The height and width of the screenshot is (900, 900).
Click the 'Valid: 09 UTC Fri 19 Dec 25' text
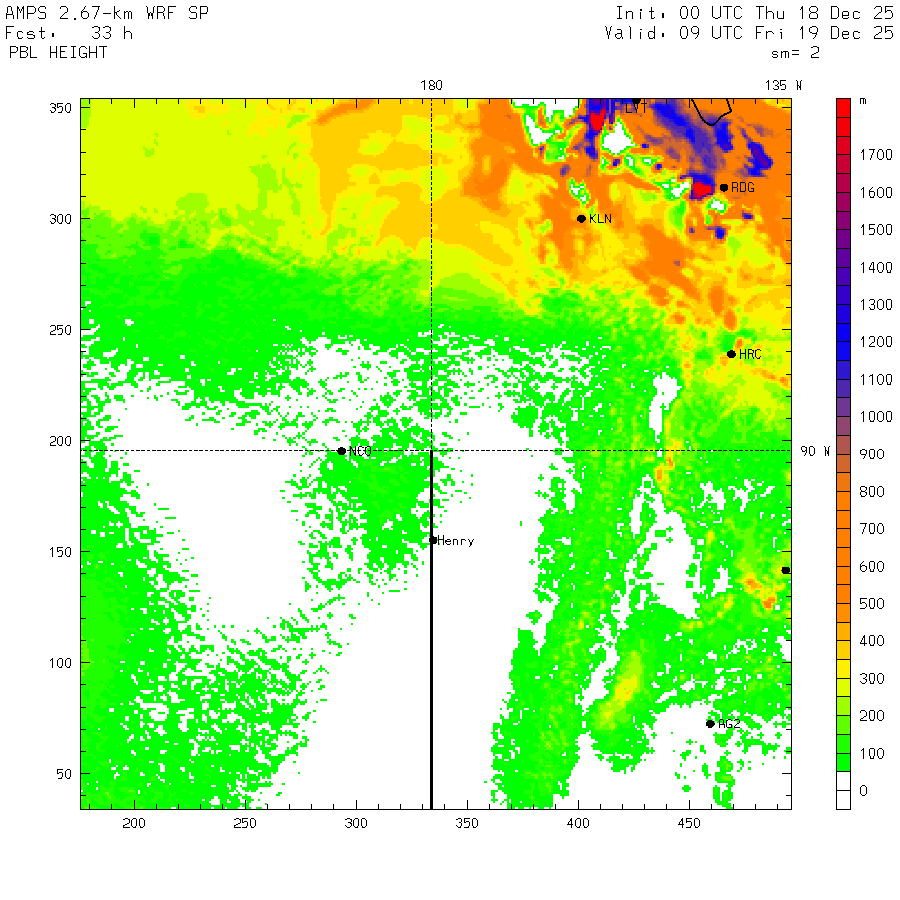point(749,33)
